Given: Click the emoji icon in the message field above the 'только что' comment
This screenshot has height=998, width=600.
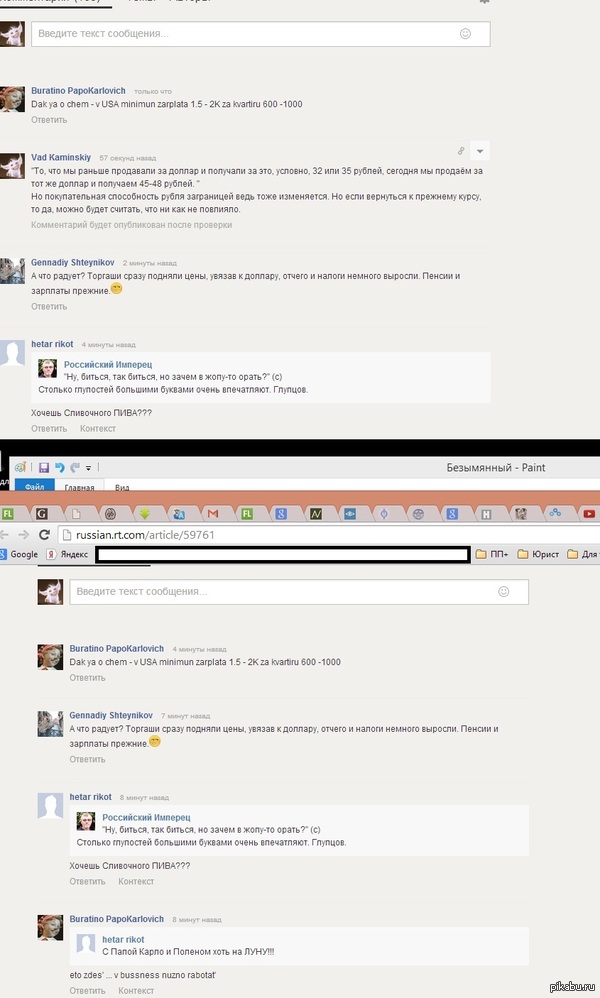Looking at the screenshot, I should 465,34.
